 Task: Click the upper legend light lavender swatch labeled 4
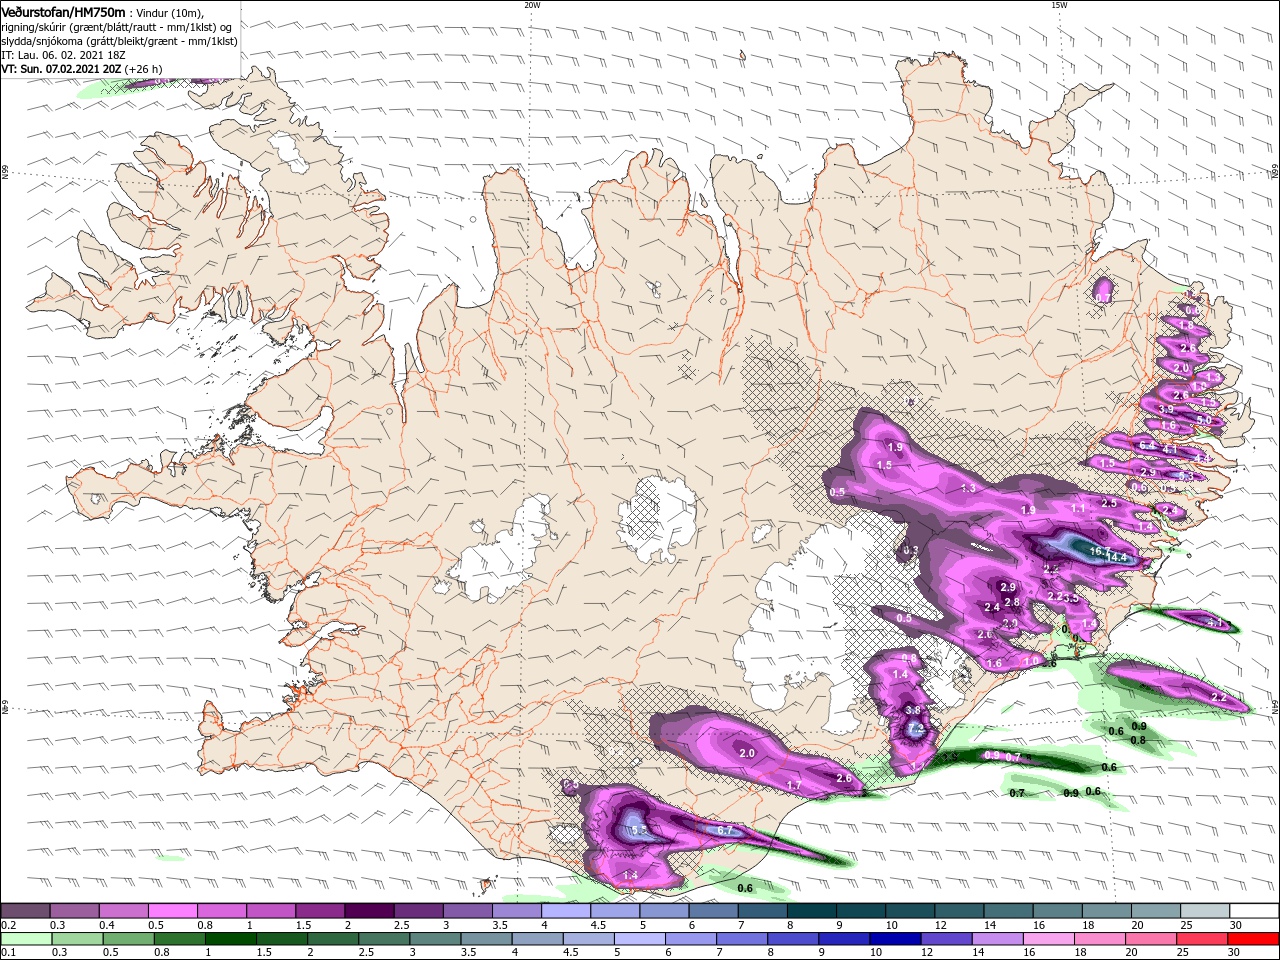tap(566, 911)
